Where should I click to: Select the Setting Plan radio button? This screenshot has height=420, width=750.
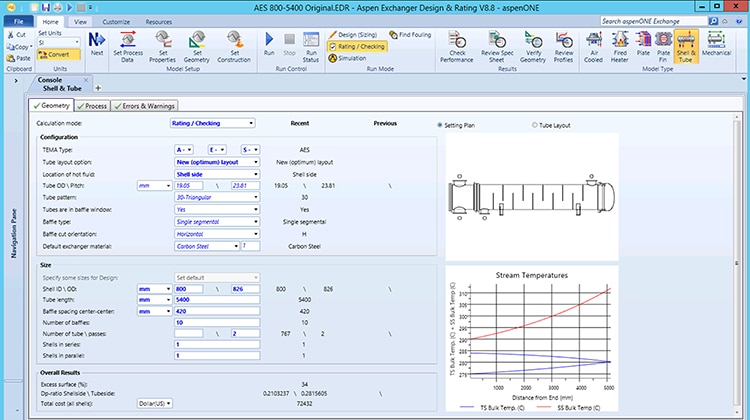click(x=440, y=125)
